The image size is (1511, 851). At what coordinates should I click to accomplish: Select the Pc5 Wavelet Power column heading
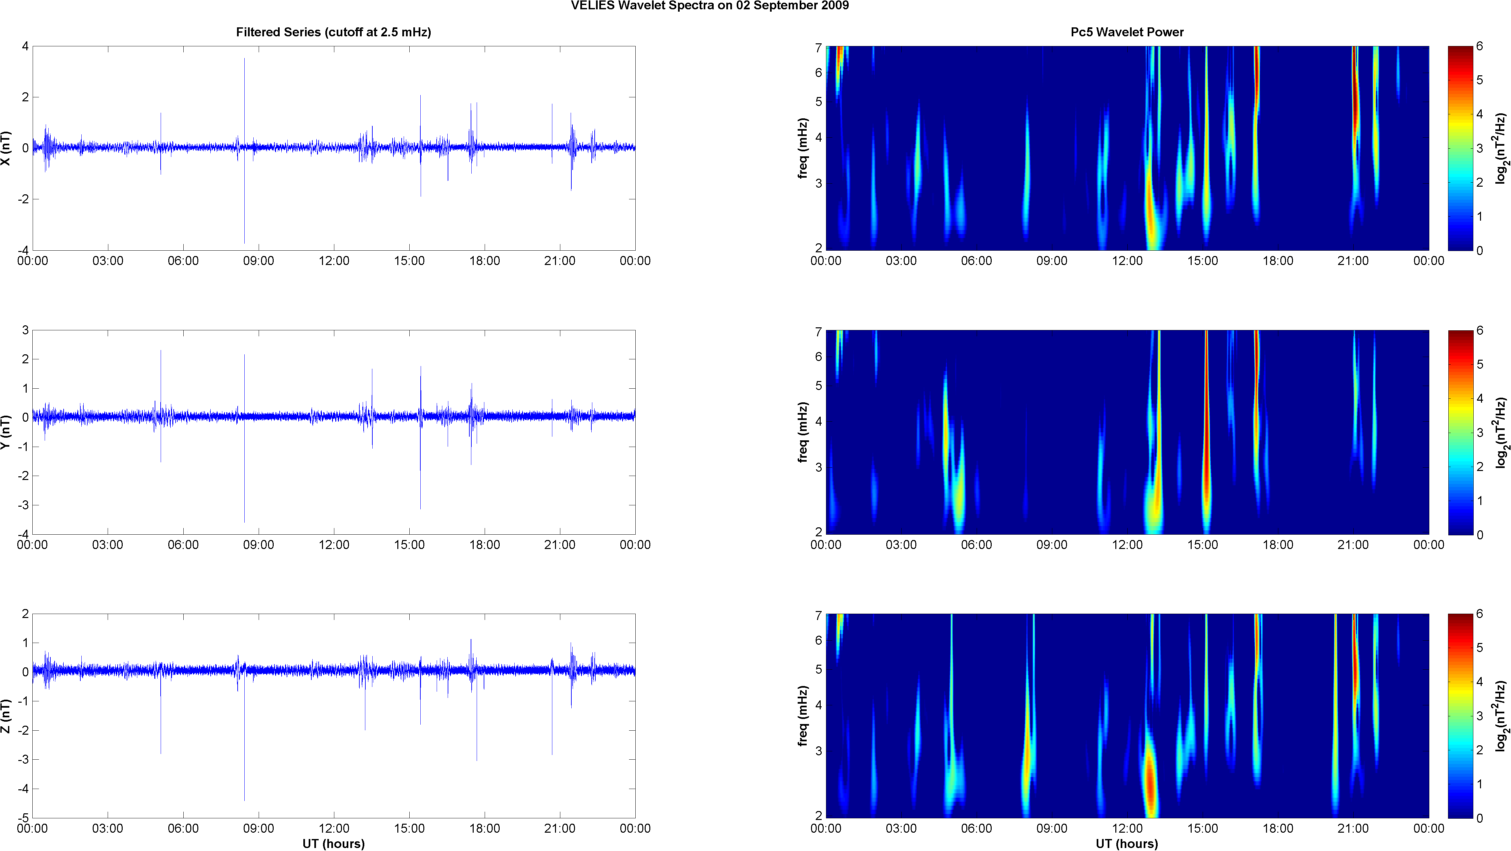pos(1127,32)
